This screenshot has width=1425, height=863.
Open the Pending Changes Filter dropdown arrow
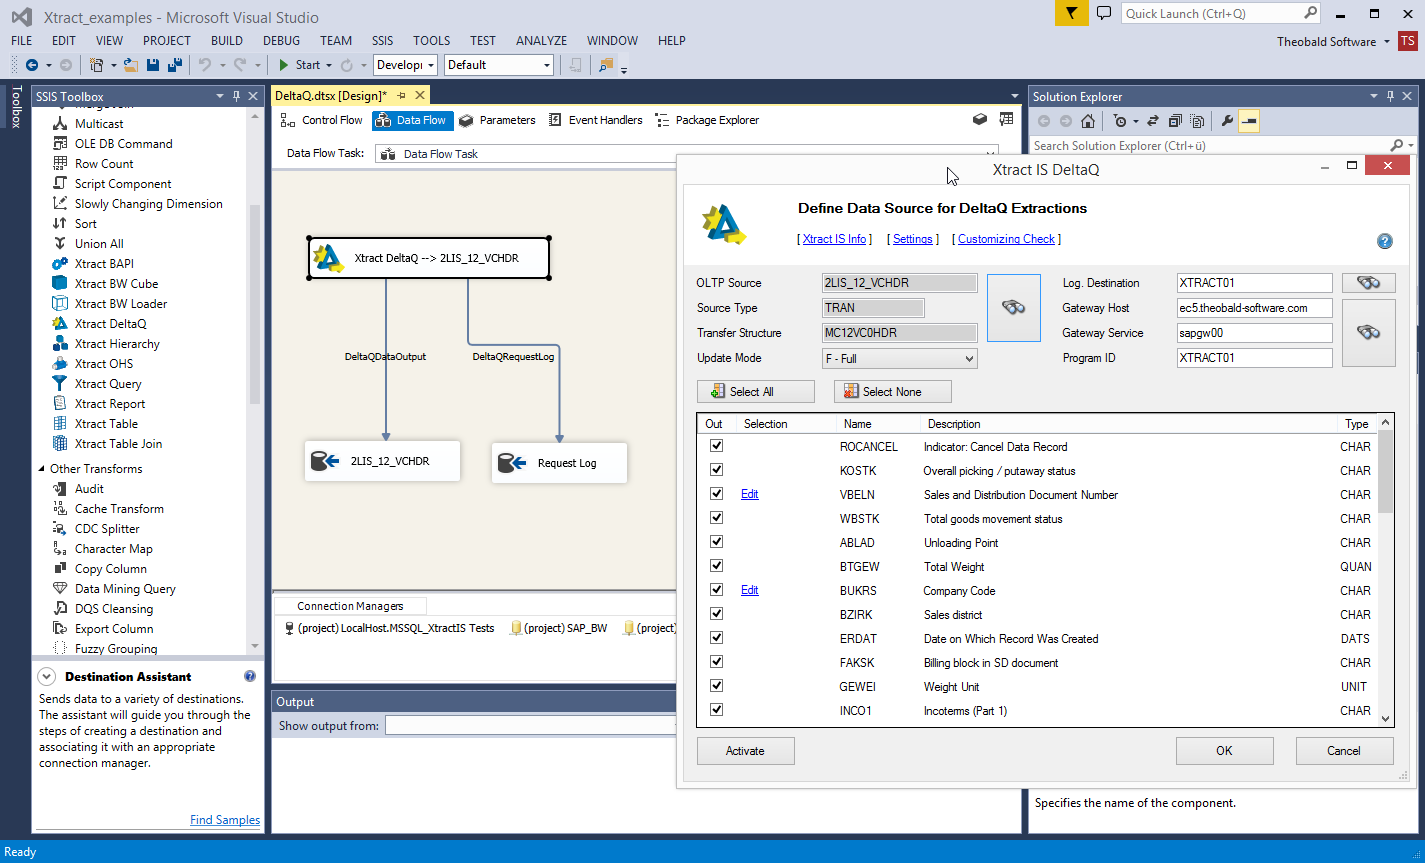(x=1136, y=121)
